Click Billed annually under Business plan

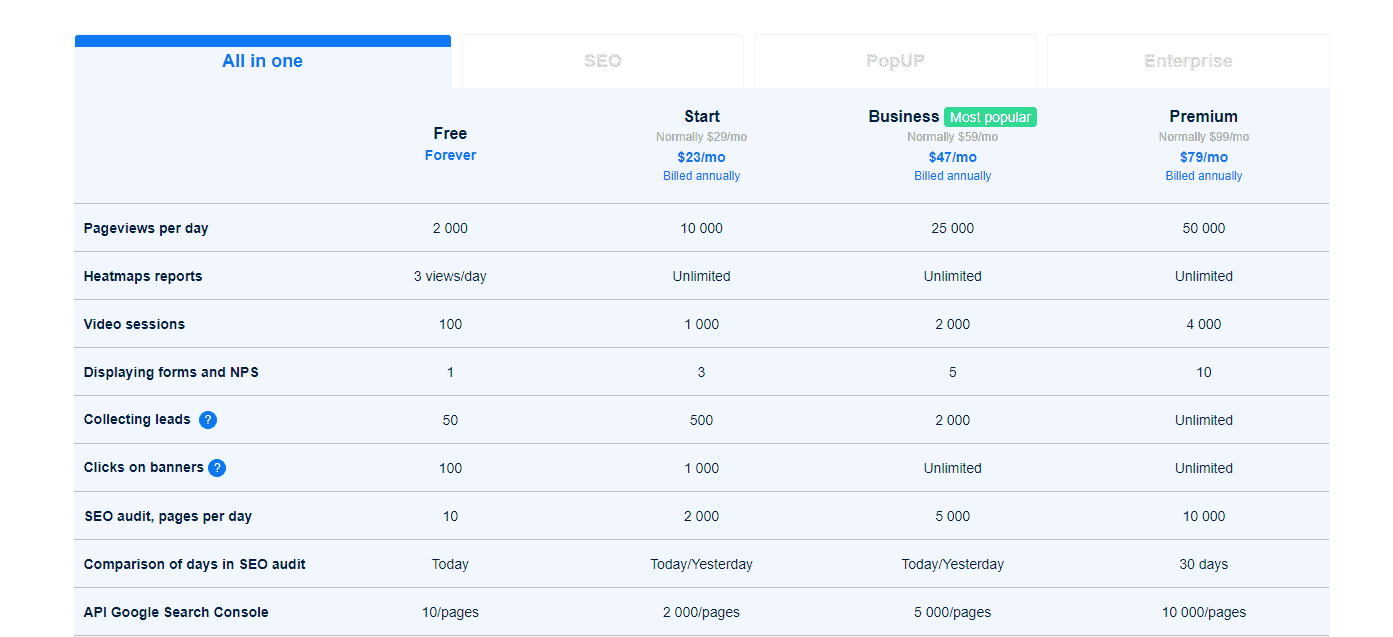[x=953, y=176]
